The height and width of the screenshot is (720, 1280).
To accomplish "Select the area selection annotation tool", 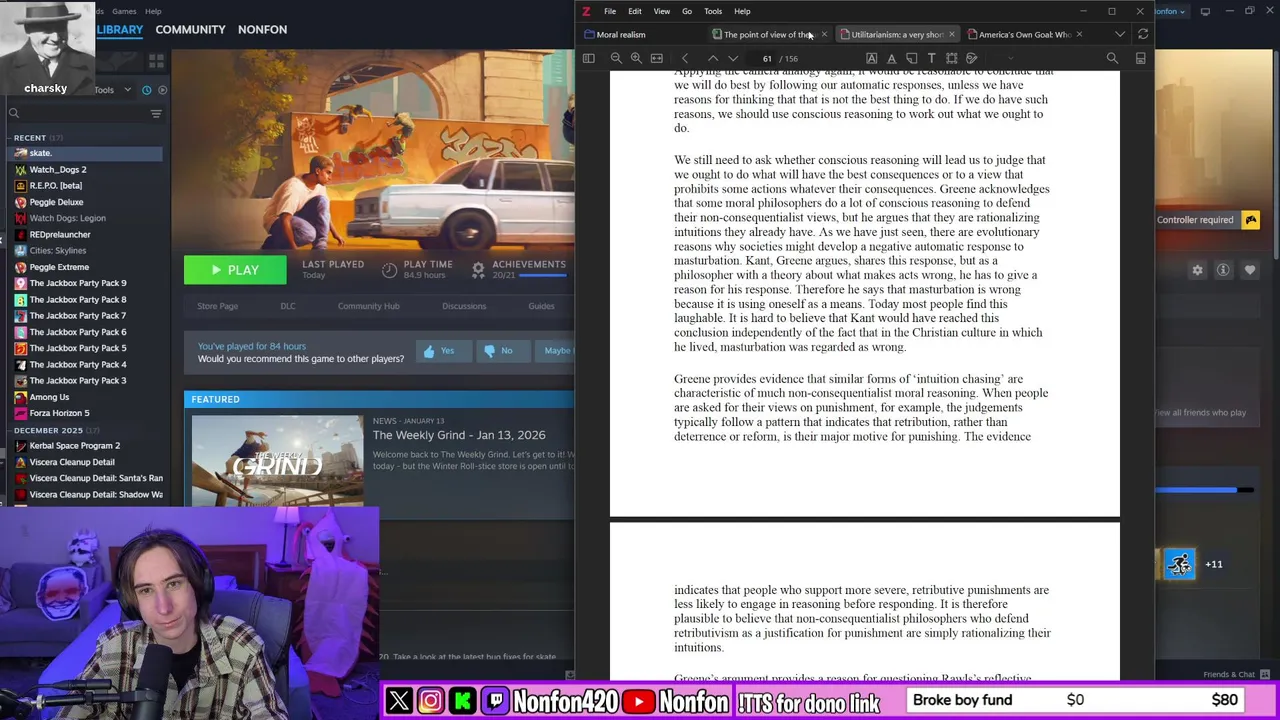I will click(x=952, y=58).
